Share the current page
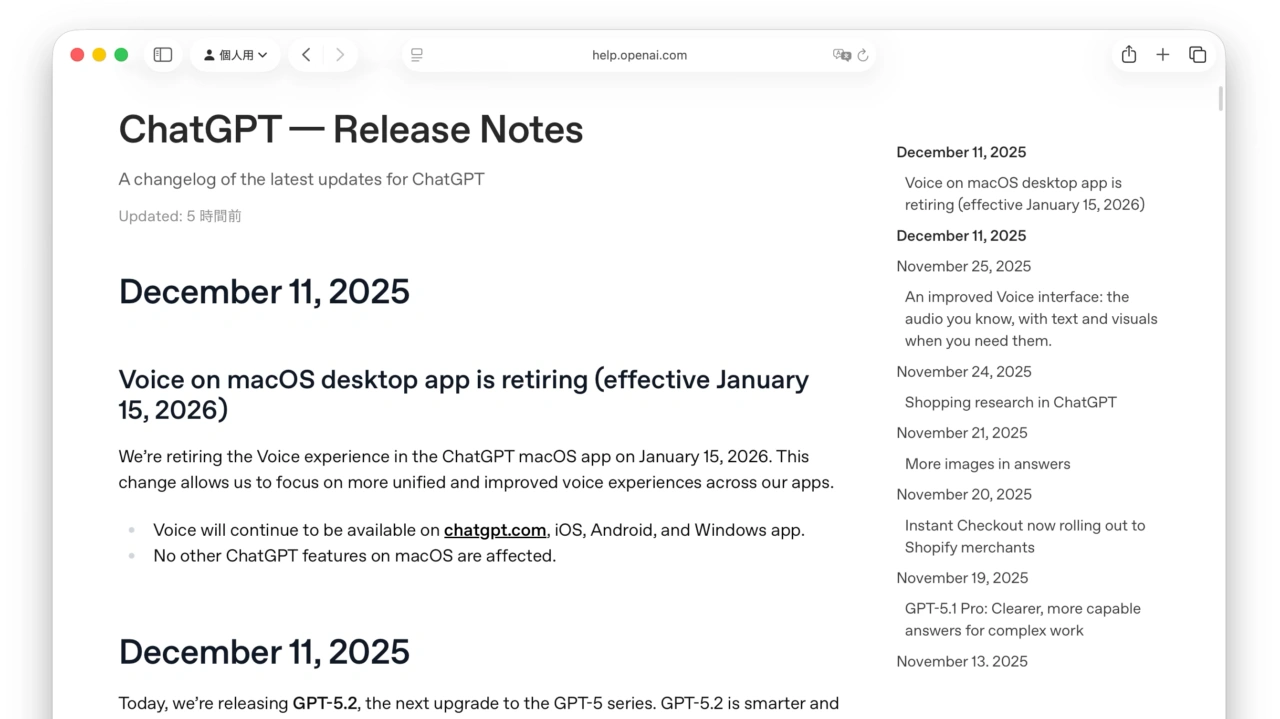1280x719 pixels. pos(1128,55)
